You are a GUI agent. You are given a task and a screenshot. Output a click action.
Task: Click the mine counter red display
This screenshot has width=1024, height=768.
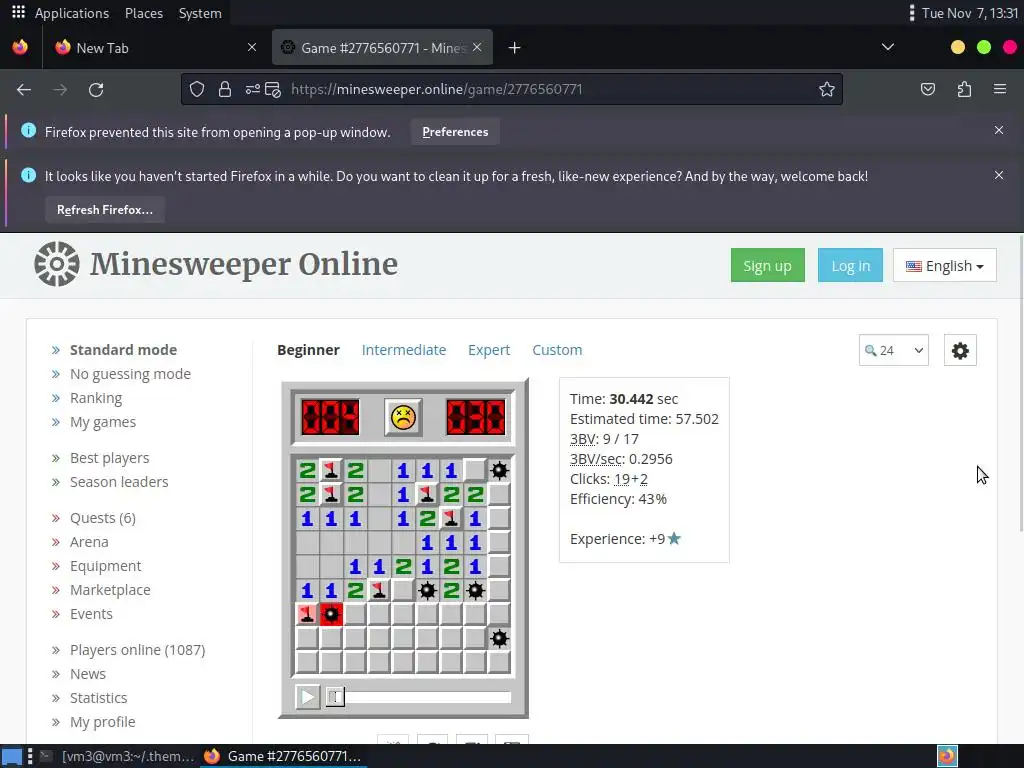[330, 417]
